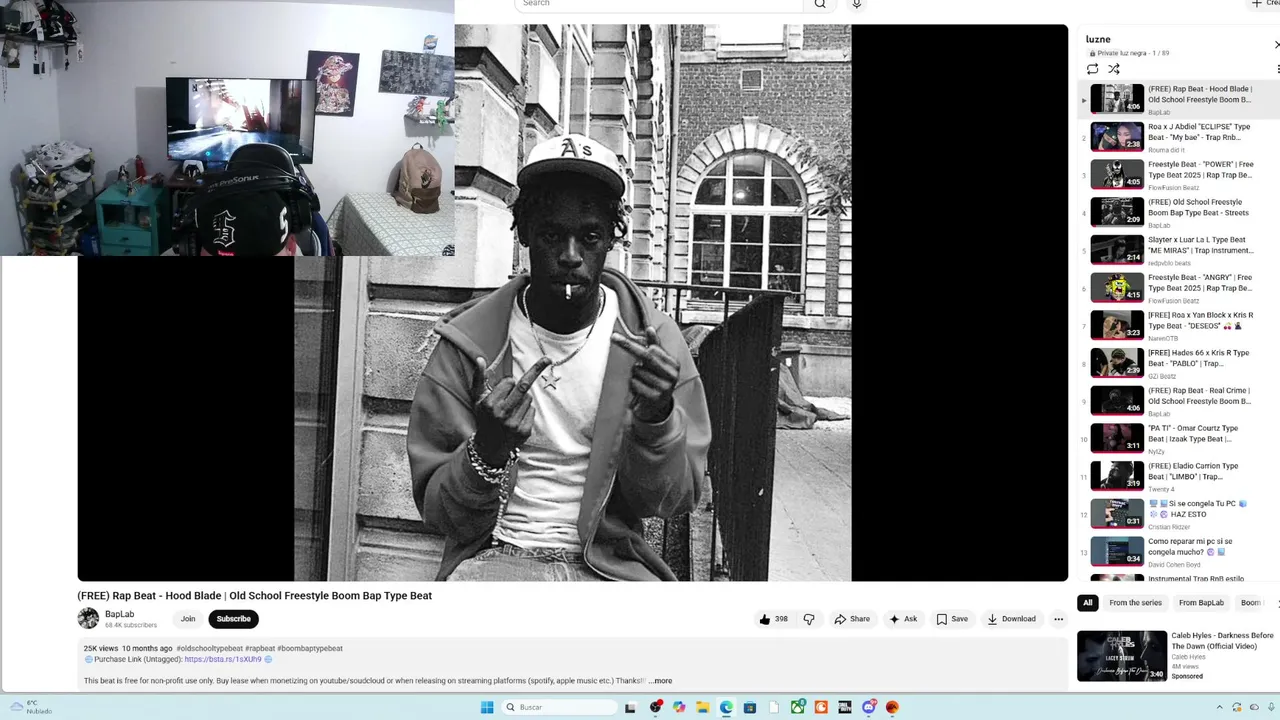
Task: Open Microsoft Store from taskbar
Action: (750, 707)
